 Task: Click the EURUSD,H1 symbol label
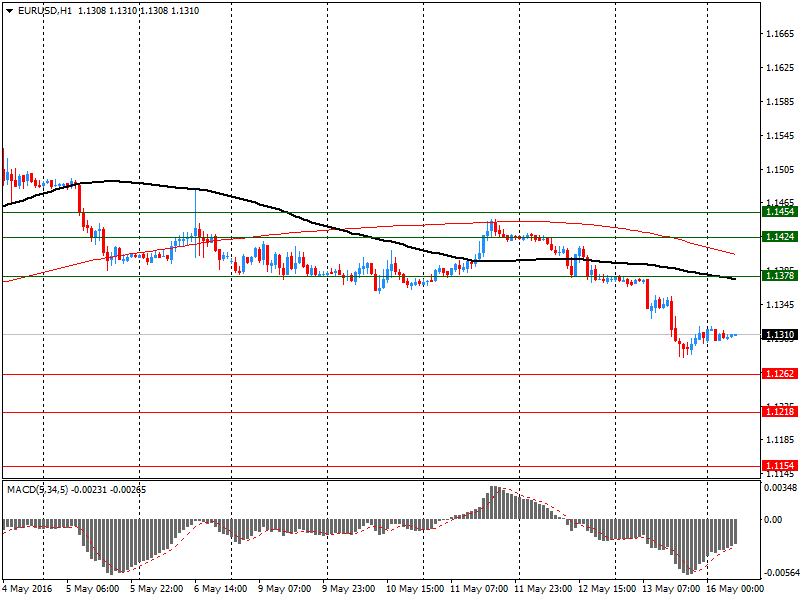[x=44, y=11]
